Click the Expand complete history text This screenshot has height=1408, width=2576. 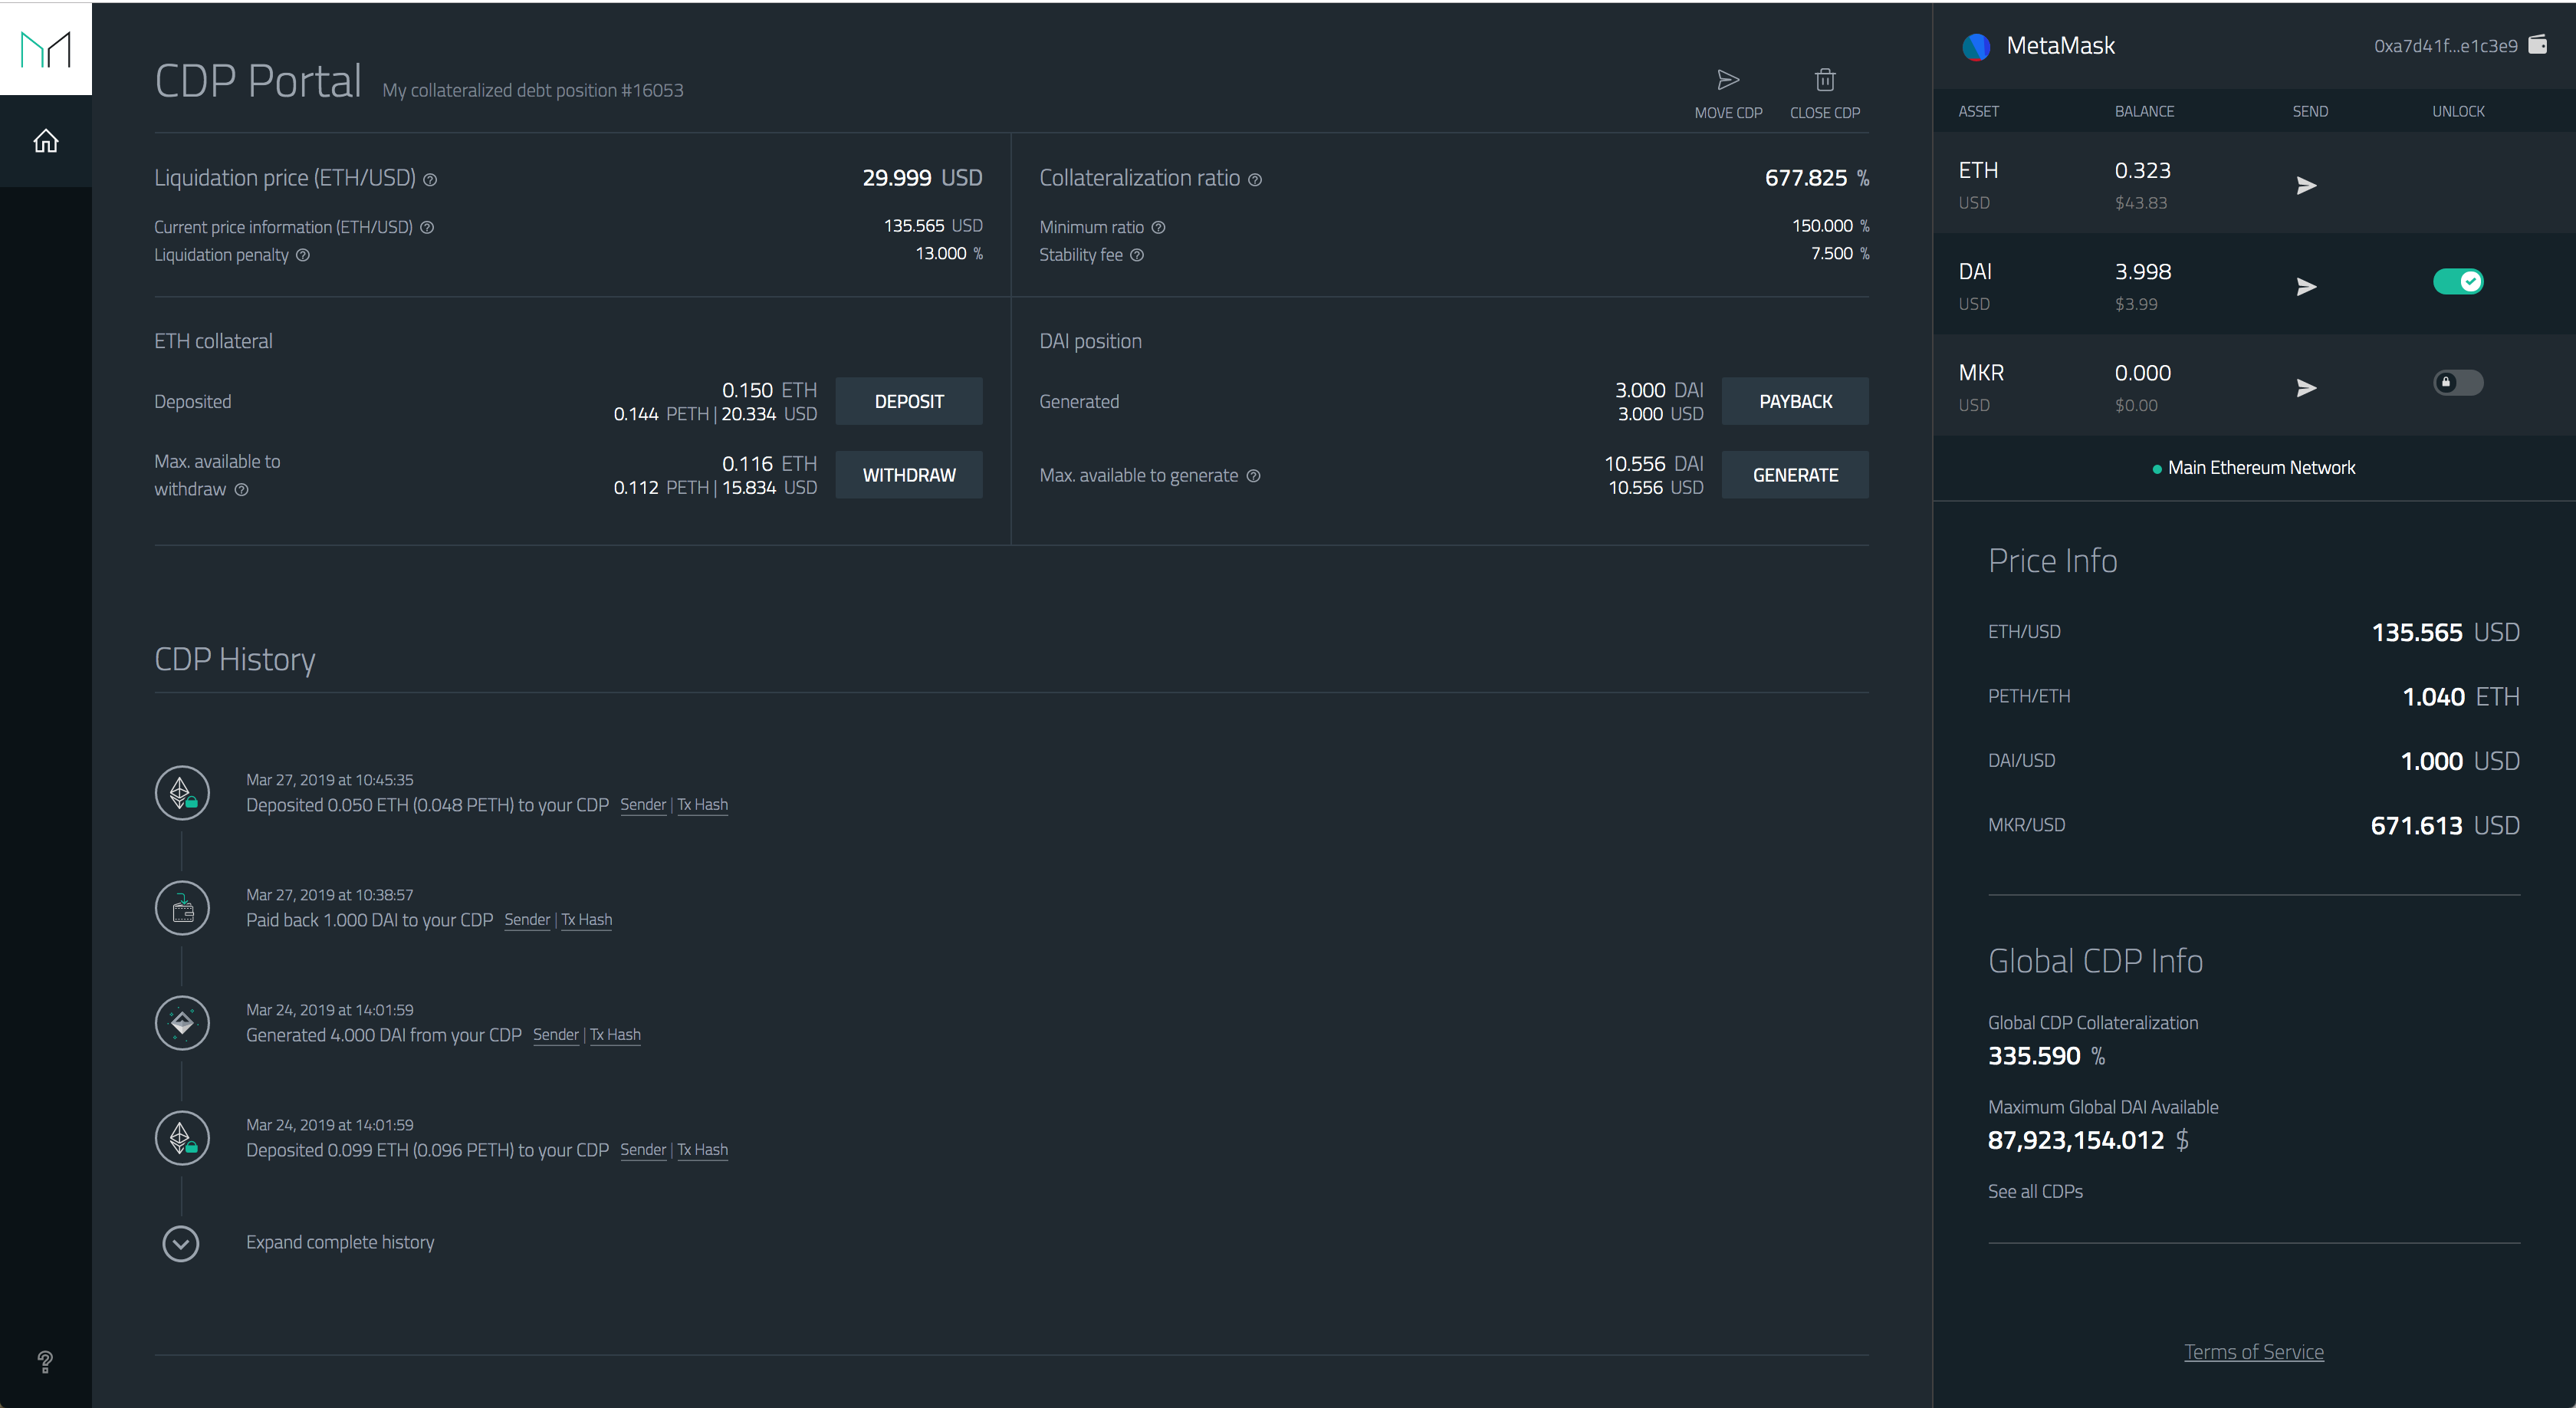click(340, 1242)
